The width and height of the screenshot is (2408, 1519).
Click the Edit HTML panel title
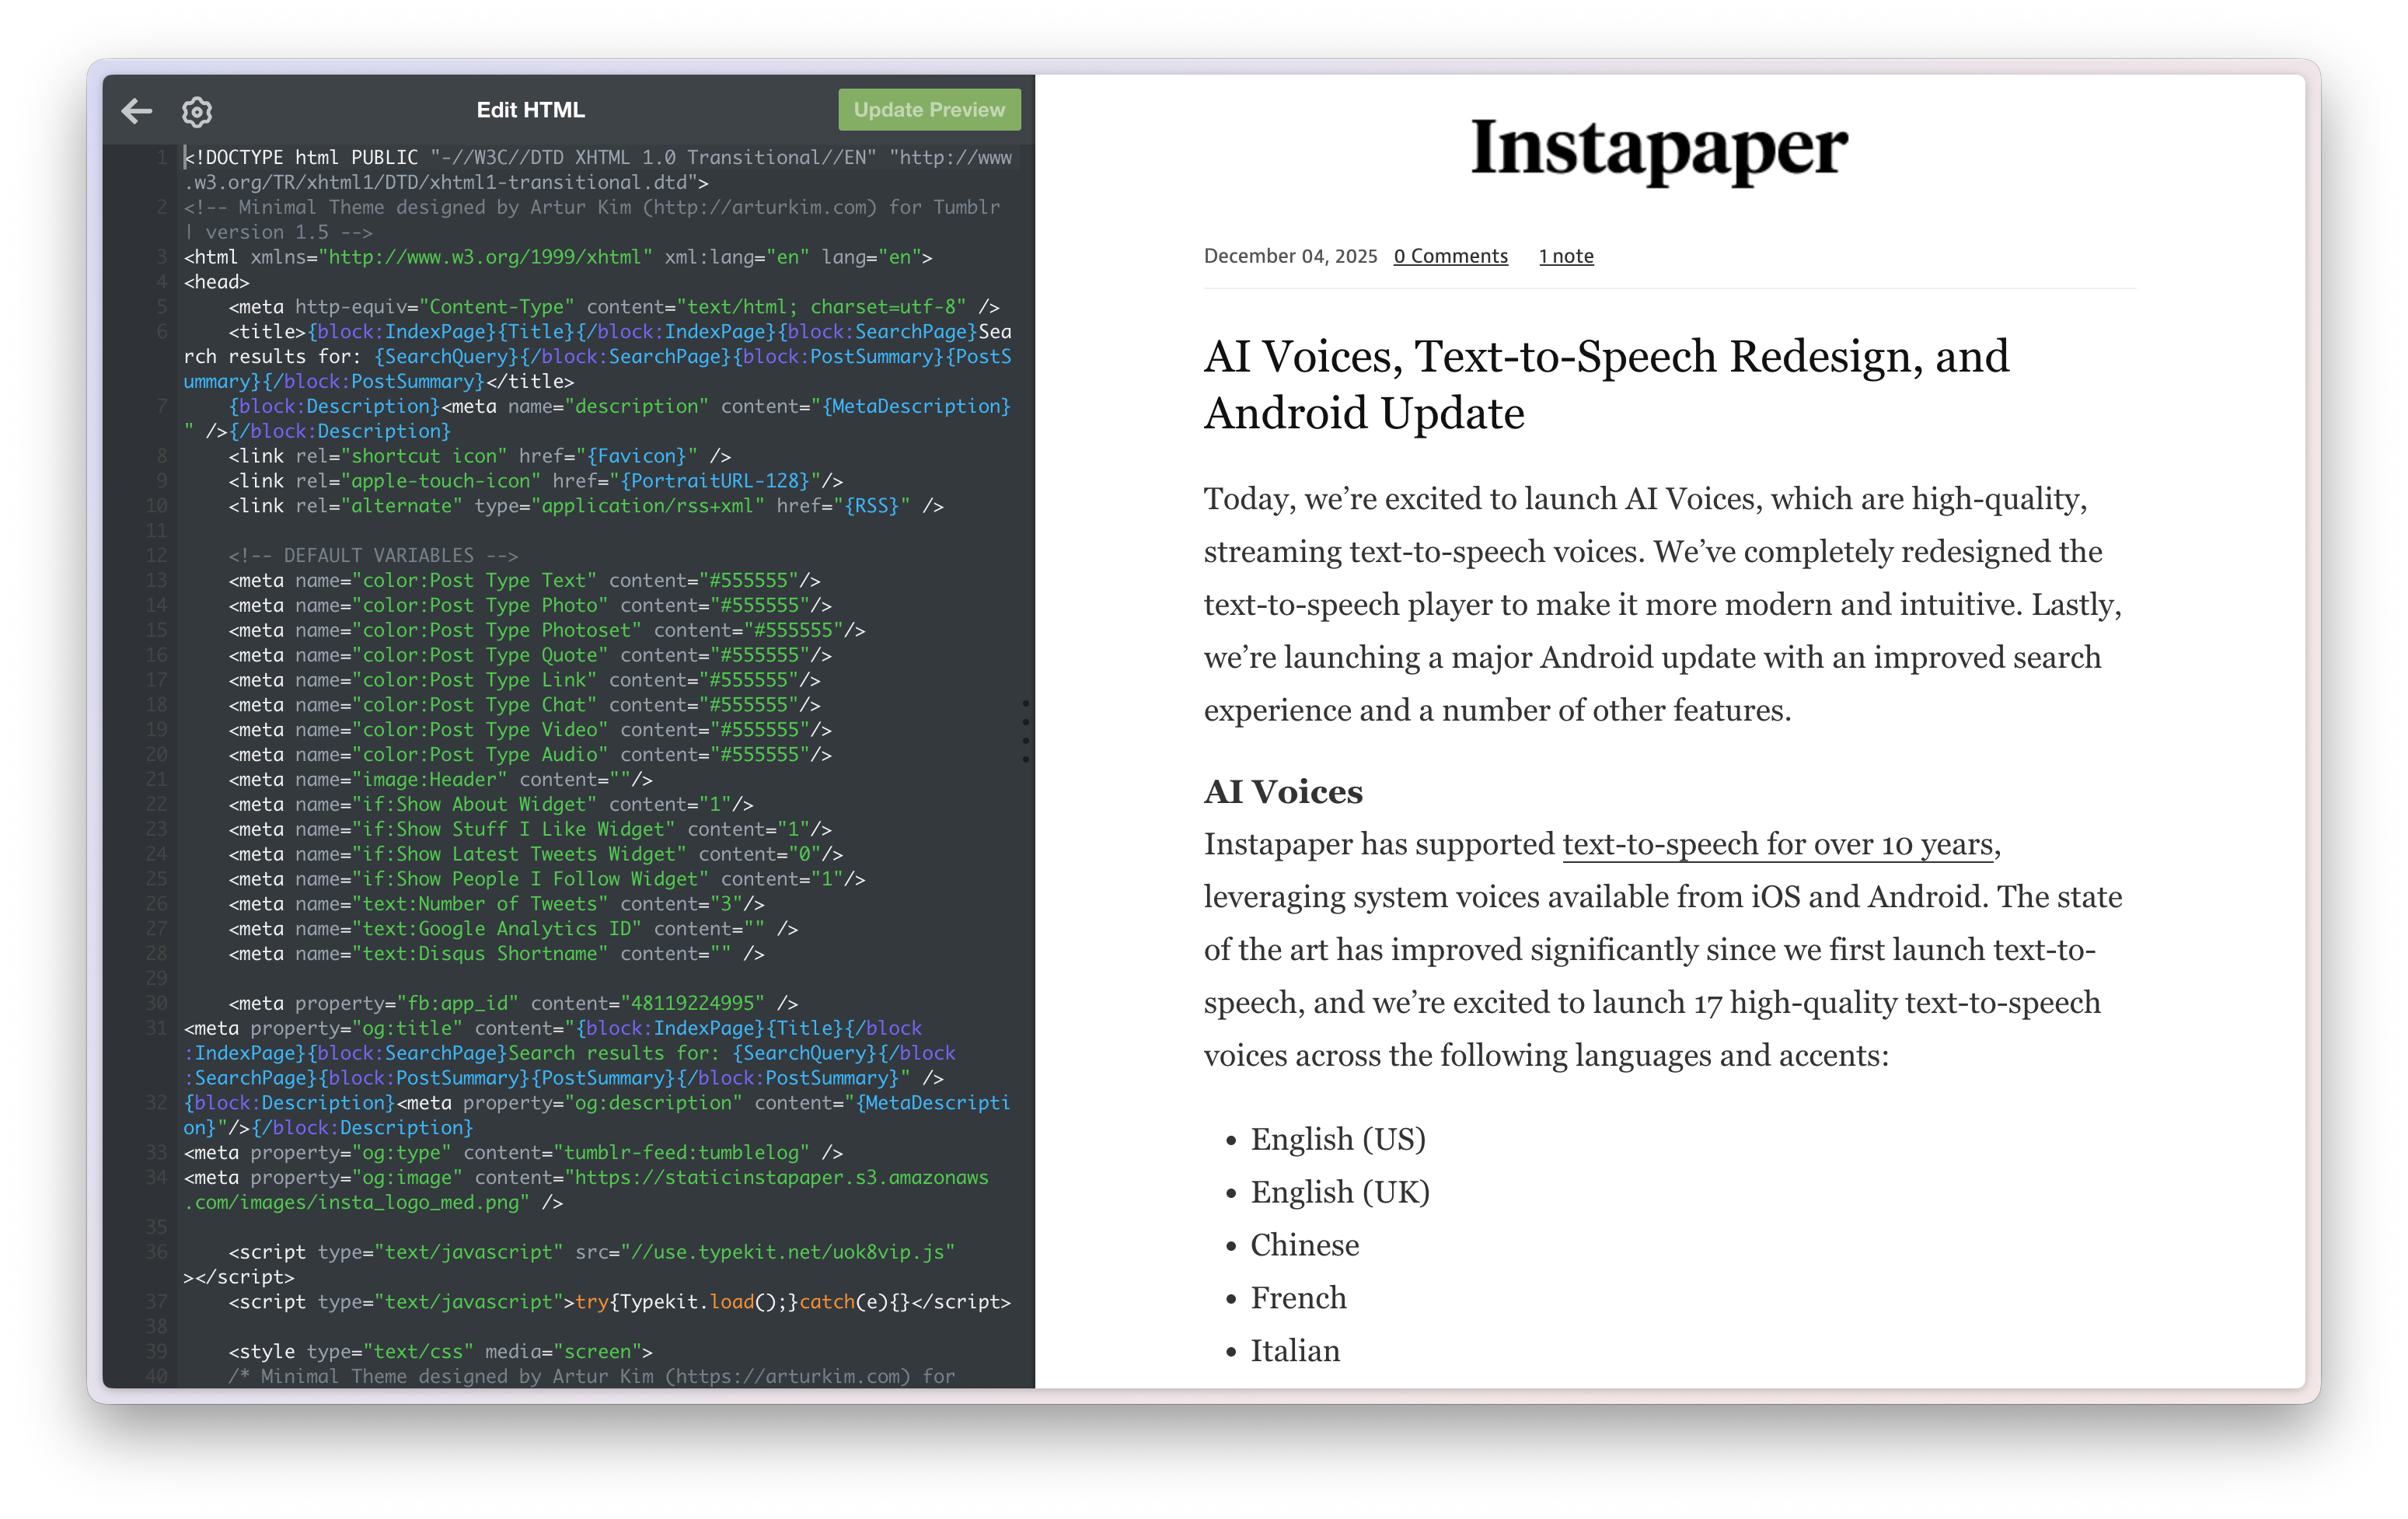click(530, 110)
